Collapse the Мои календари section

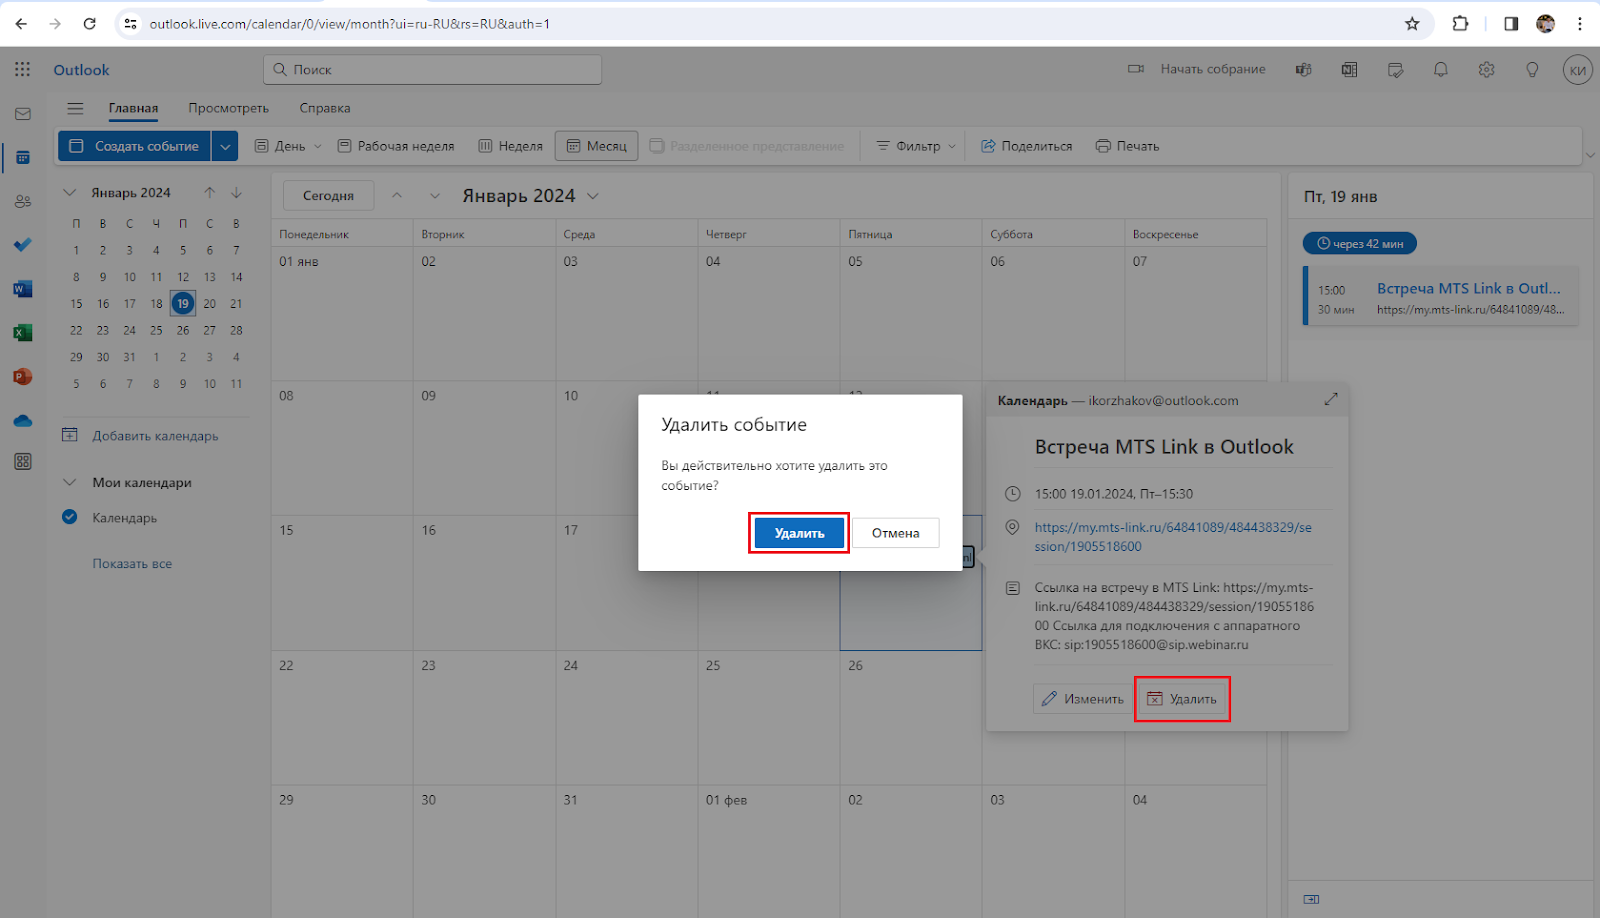point(70,482)
